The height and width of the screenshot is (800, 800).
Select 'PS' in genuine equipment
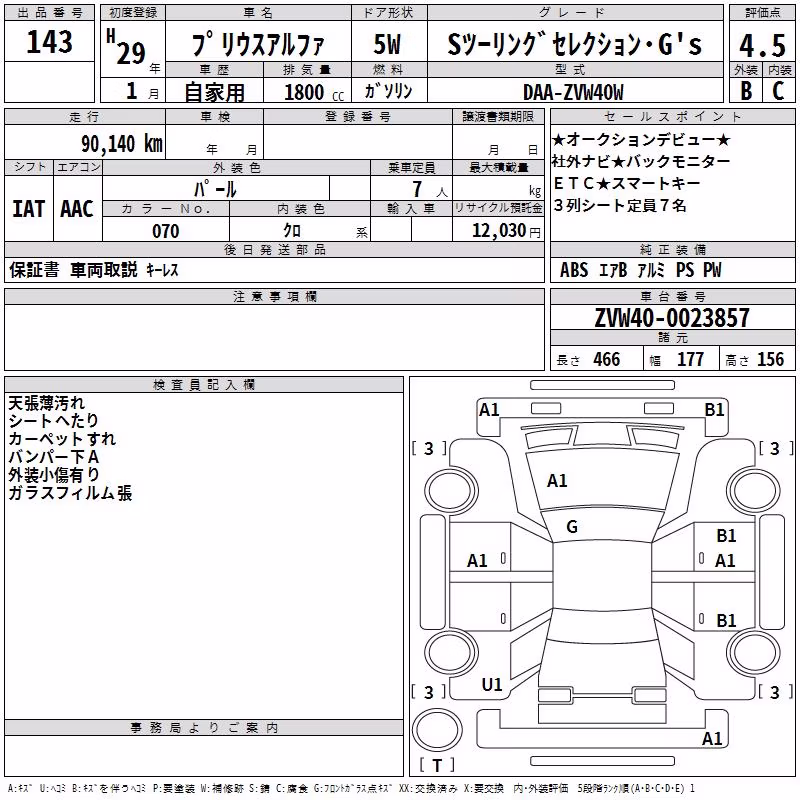click(x=685, y=270)
